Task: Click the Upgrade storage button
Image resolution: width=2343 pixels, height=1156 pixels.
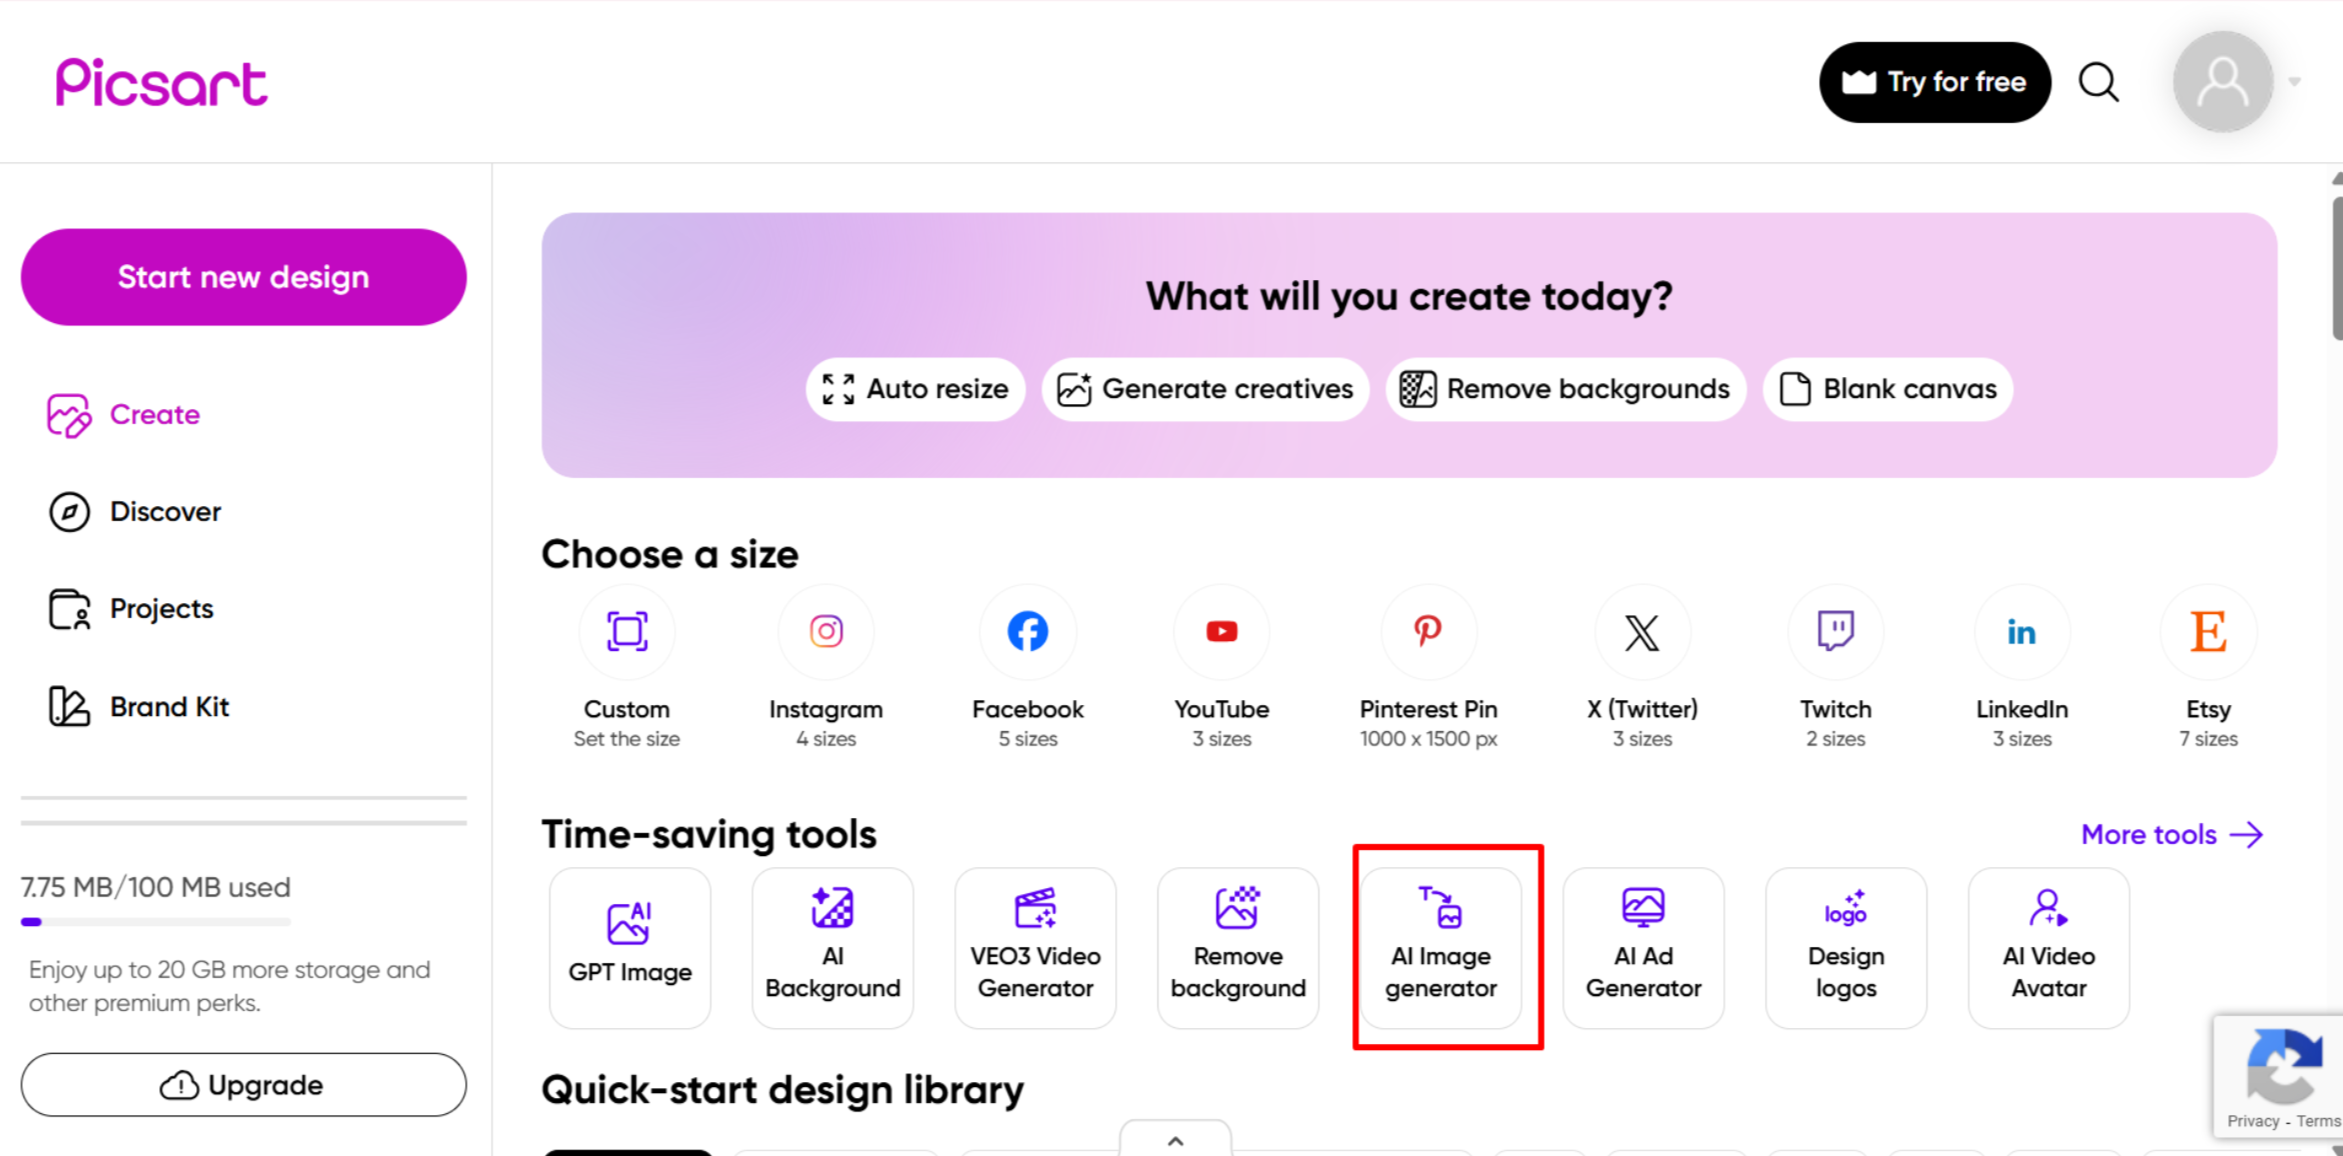Action: [243, 1085]
